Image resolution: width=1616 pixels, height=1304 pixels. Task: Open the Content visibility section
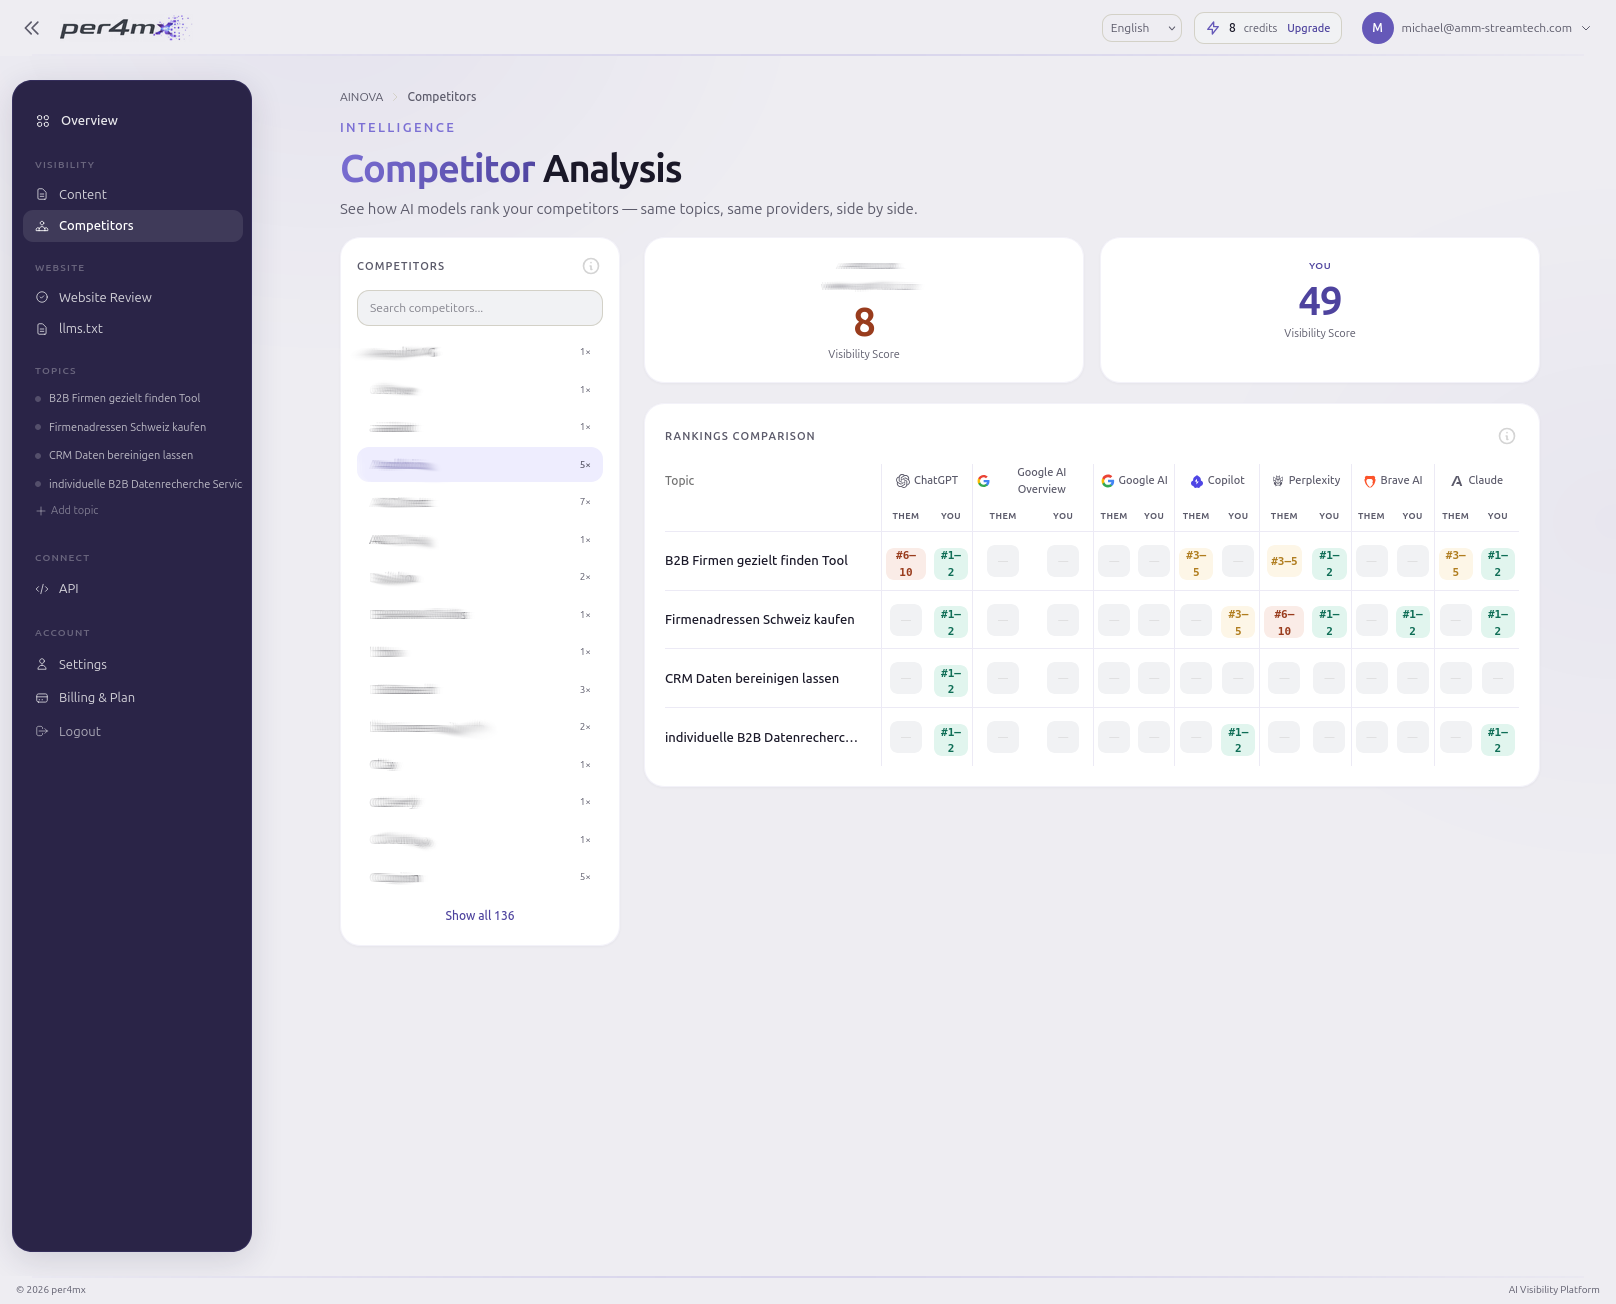(41, 194)
